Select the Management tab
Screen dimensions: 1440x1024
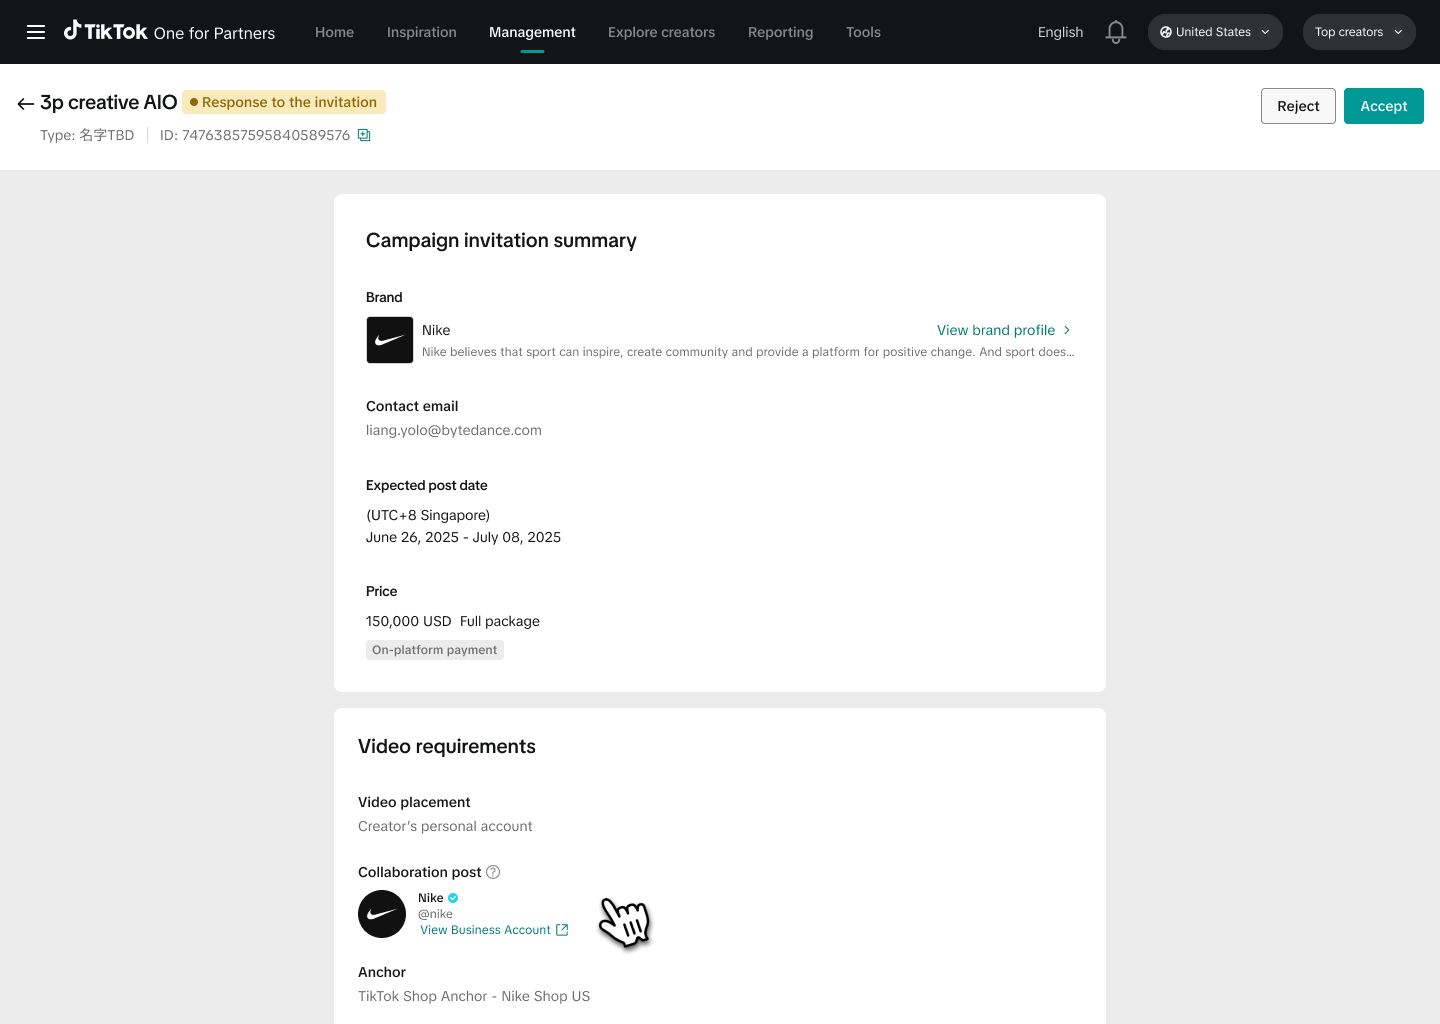[532, 32]
